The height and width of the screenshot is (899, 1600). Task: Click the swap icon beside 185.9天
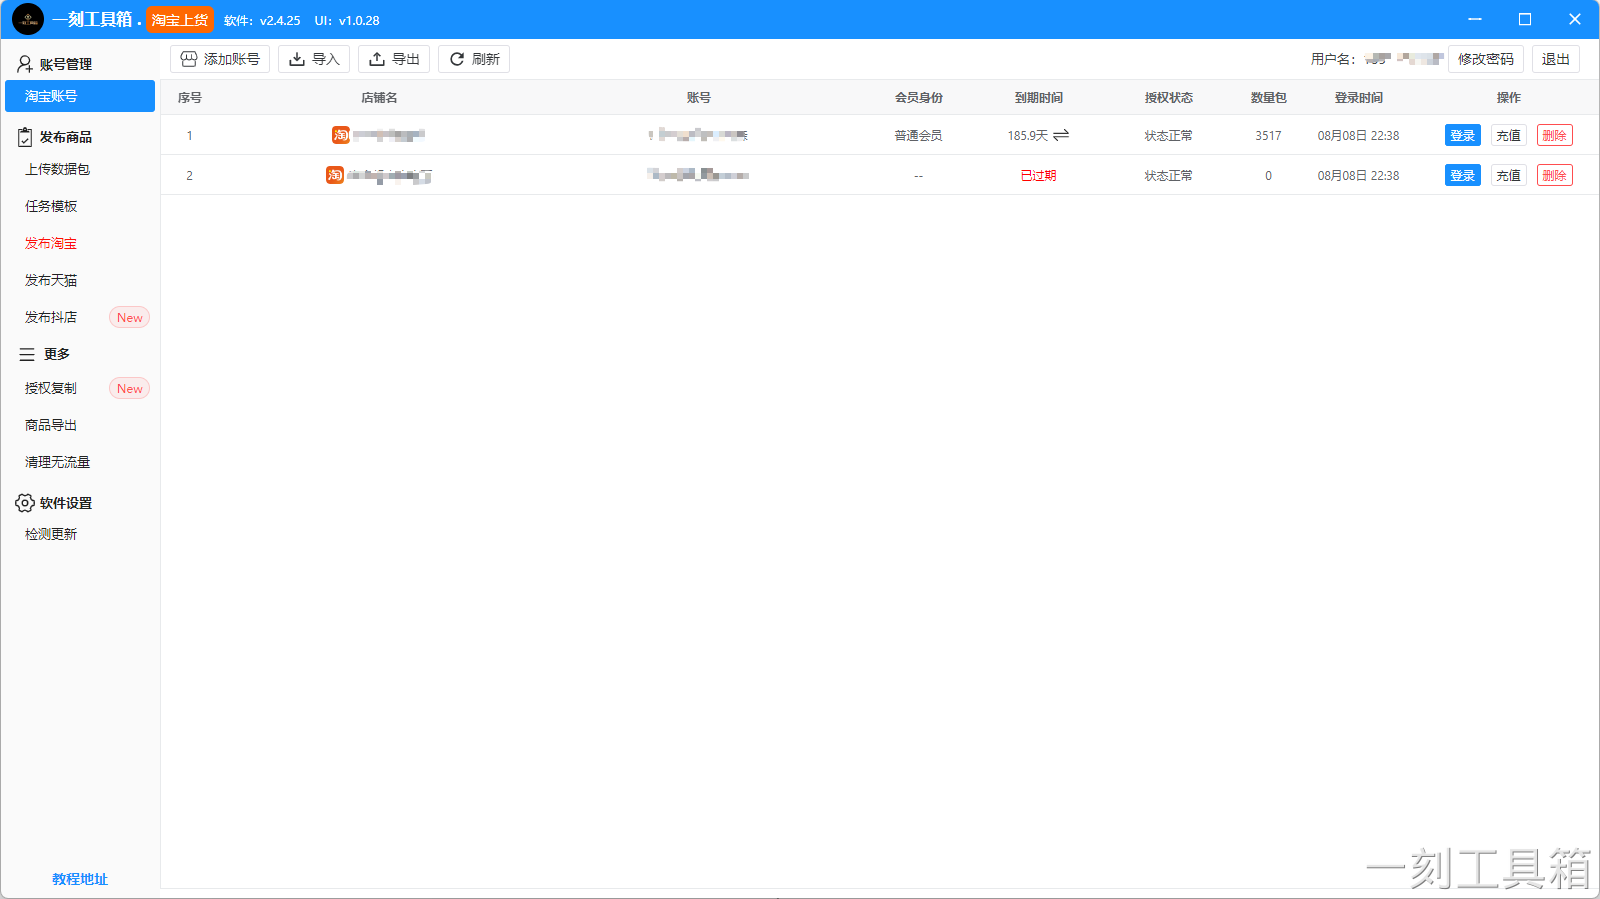pos(1061,135)
